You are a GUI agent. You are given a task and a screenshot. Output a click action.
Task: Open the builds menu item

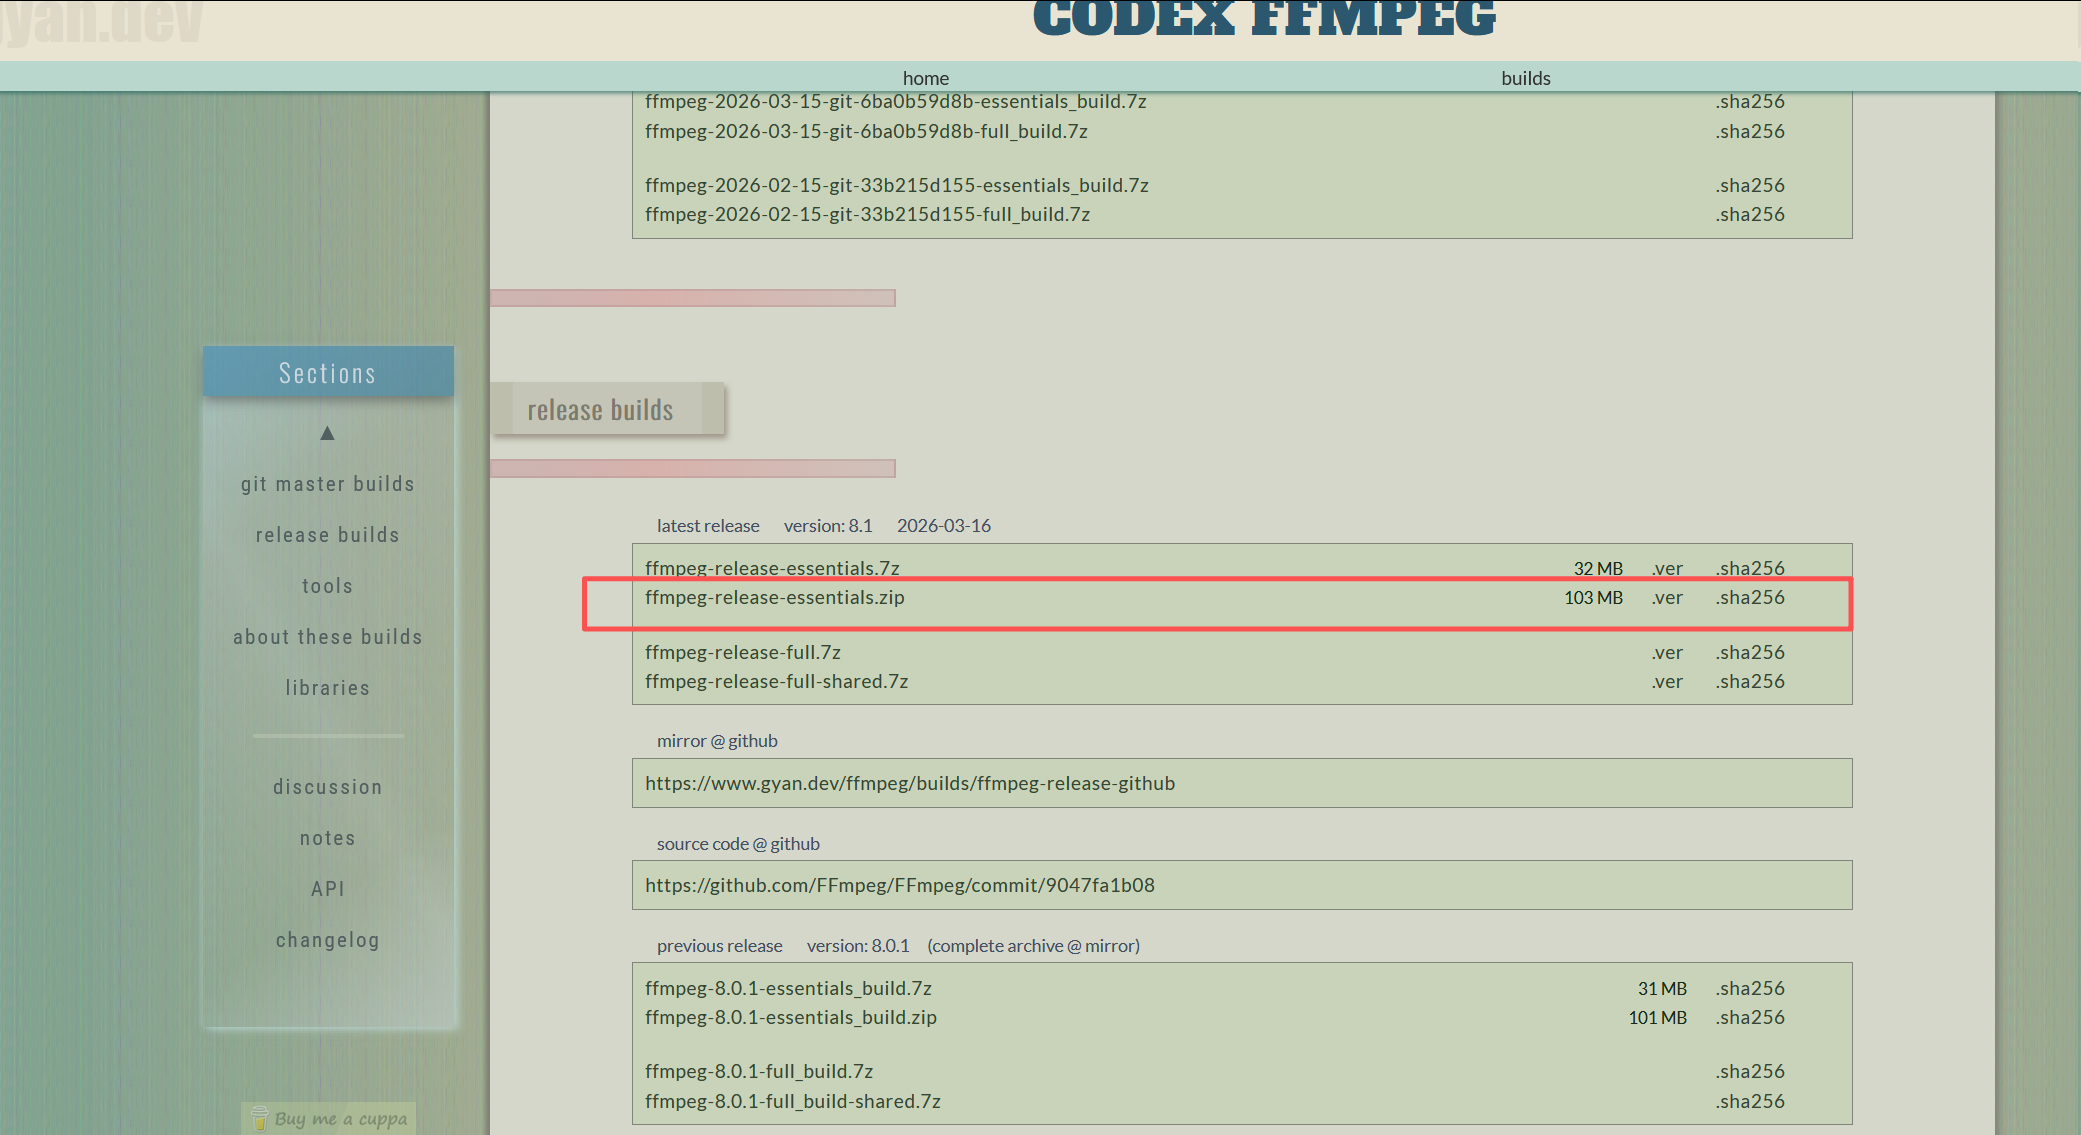coord(1525,78)
